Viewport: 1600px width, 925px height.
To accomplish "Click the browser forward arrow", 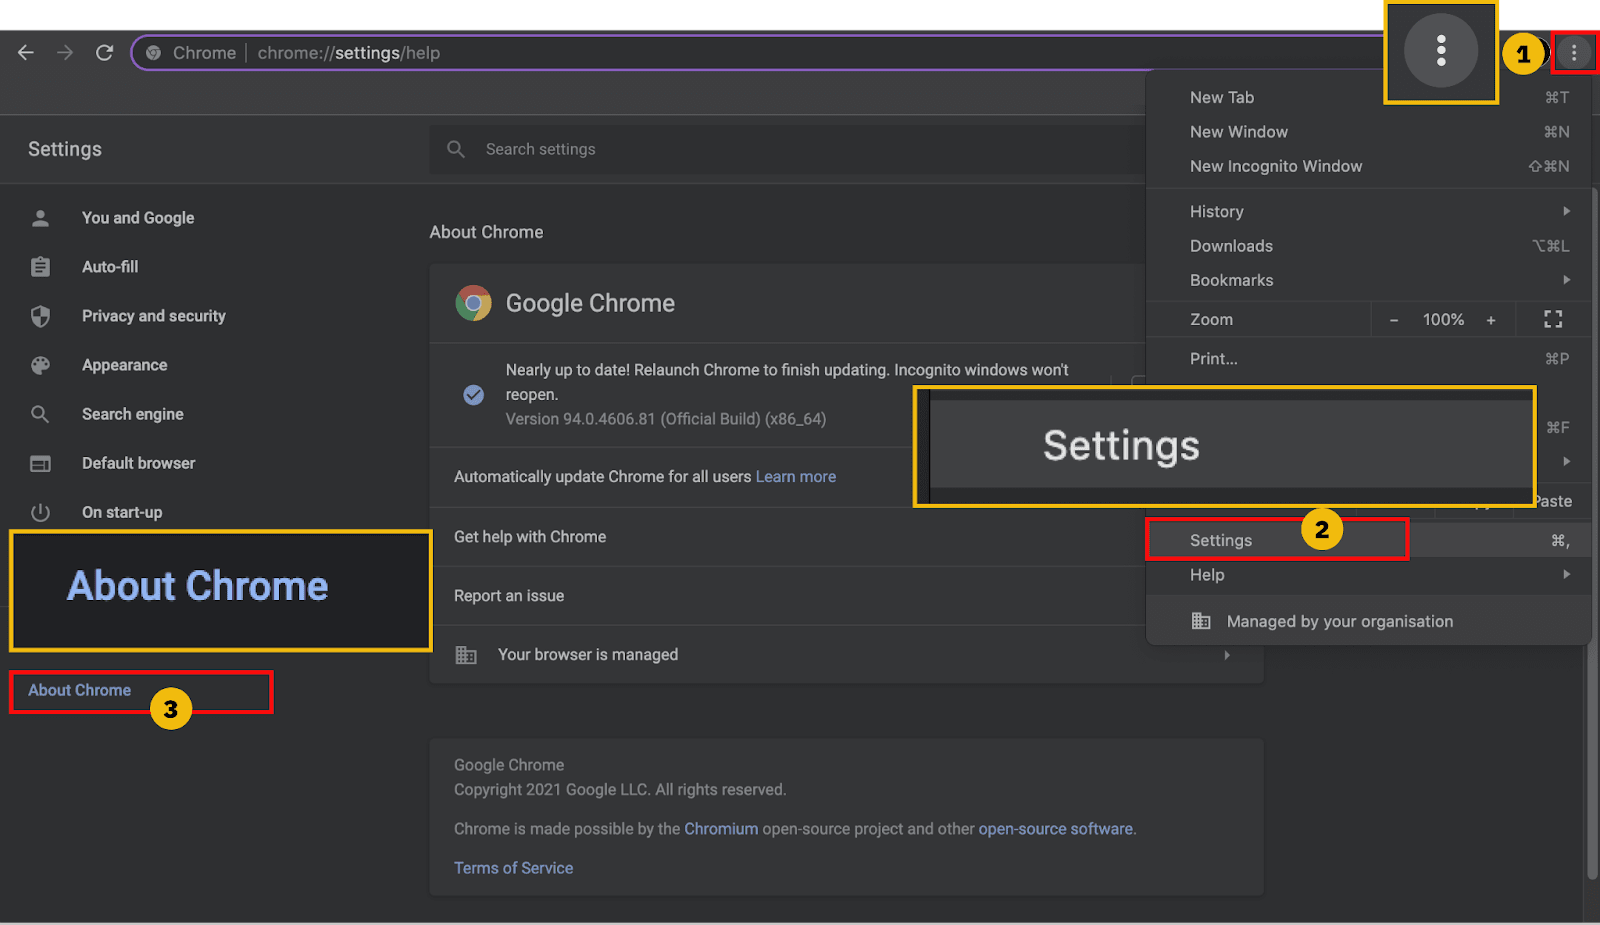I will (65, 52).
